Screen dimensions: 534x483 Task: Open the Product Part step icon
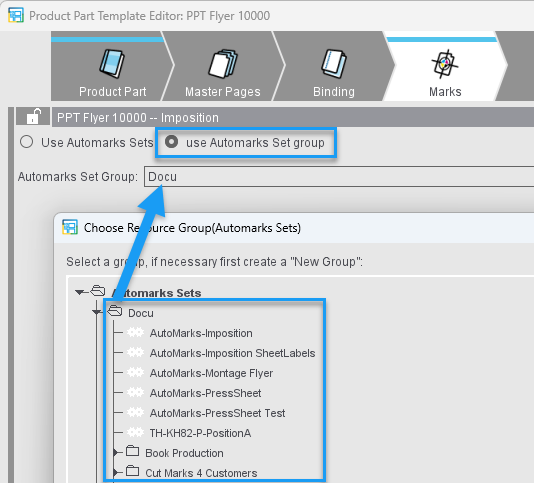(112, 64)
